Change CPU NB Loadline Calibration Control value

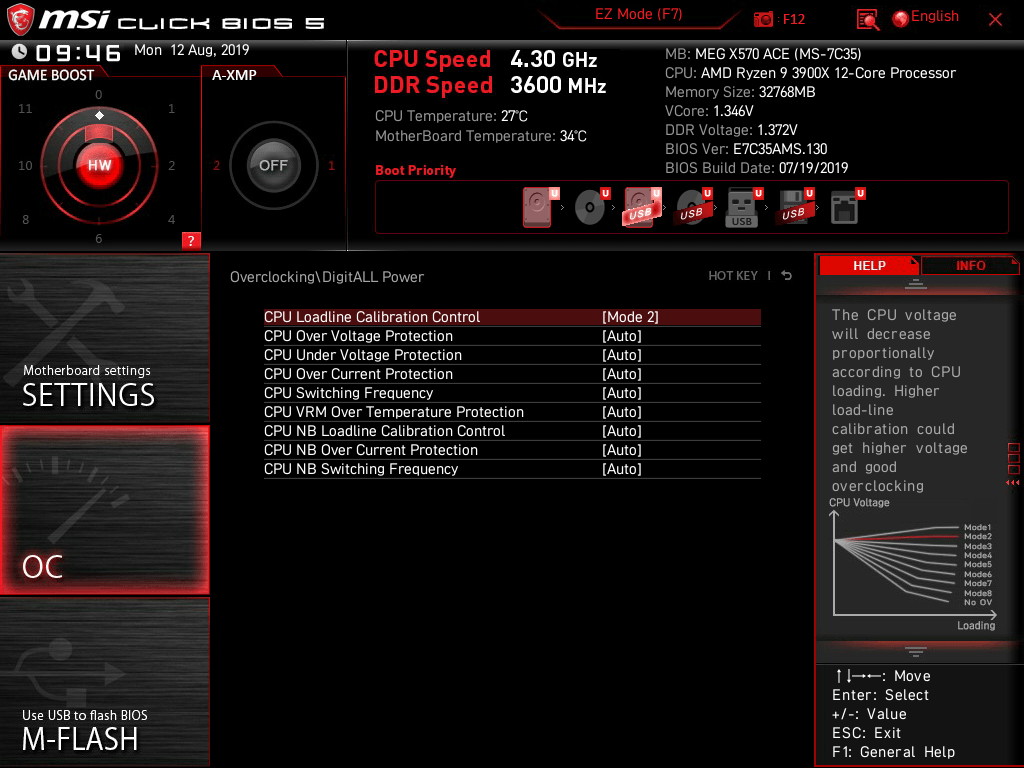[x=622, y=430]
